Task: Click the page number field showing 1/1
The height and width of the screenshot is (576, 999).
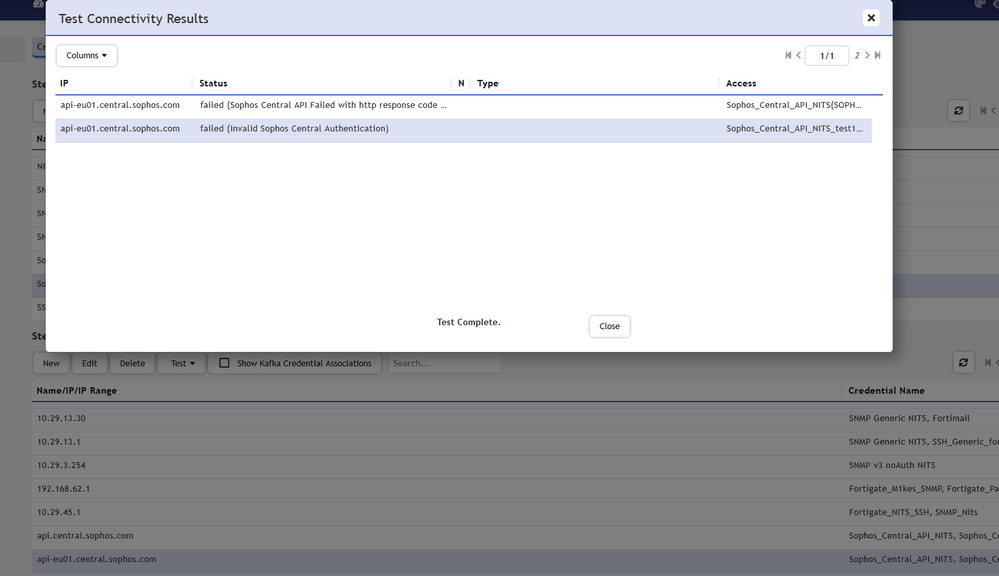Action: [826, 55]
